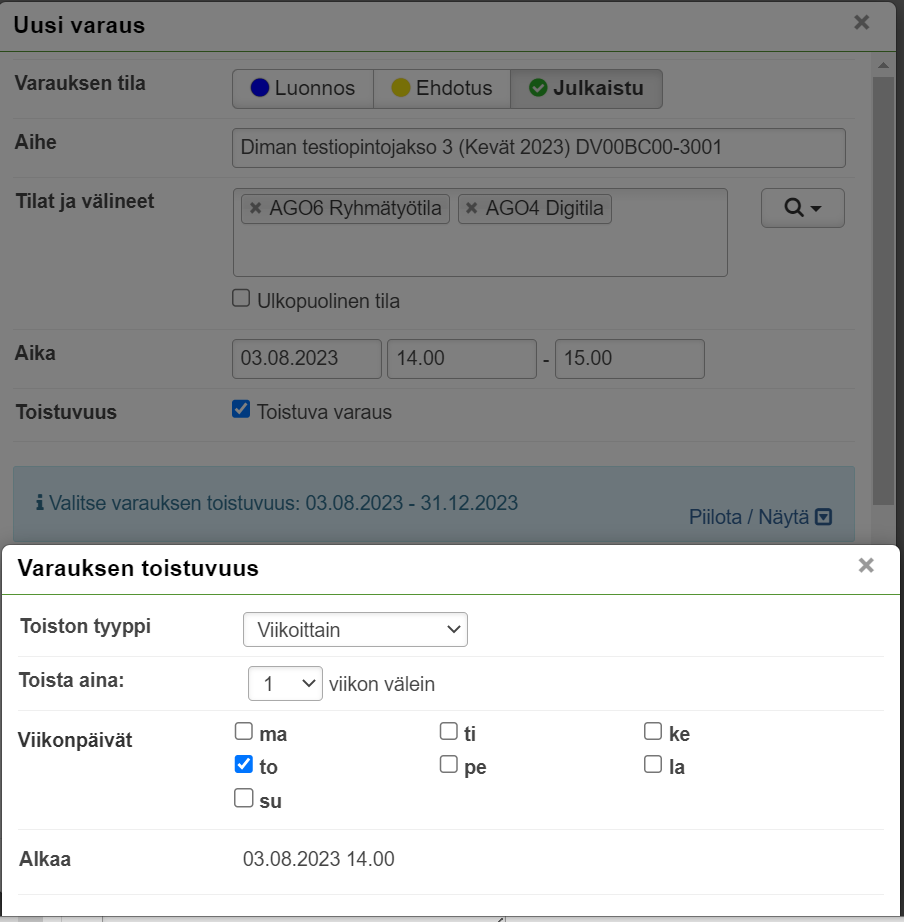The image size is (904, 922).
Task: Check the ma weekday checkbox
Action: tap(244, 732)
